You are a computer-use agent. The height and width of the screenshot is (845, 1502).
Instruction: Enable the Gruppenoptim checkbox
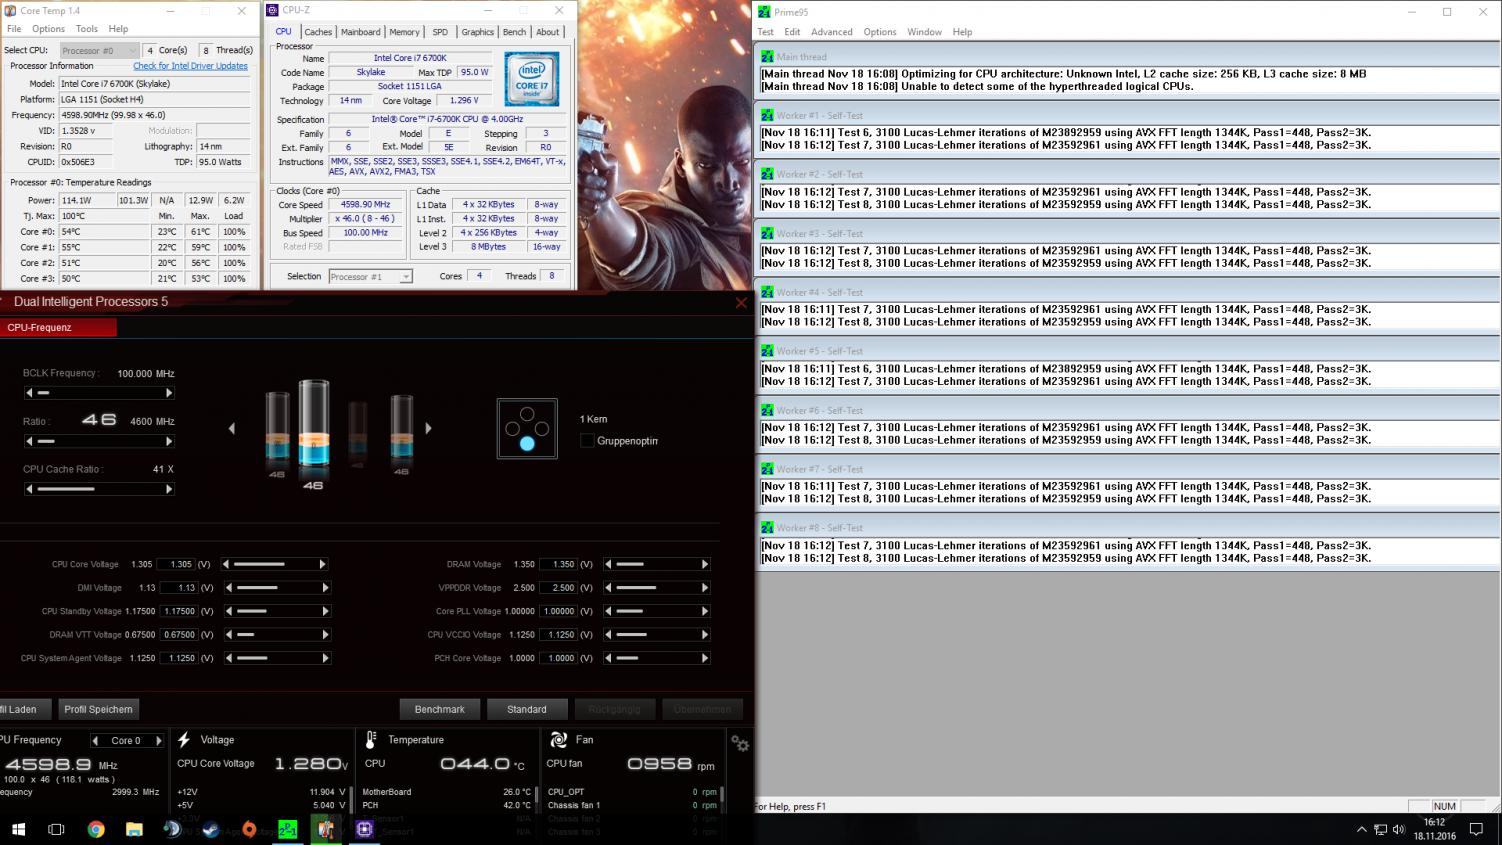pos(587,441)
